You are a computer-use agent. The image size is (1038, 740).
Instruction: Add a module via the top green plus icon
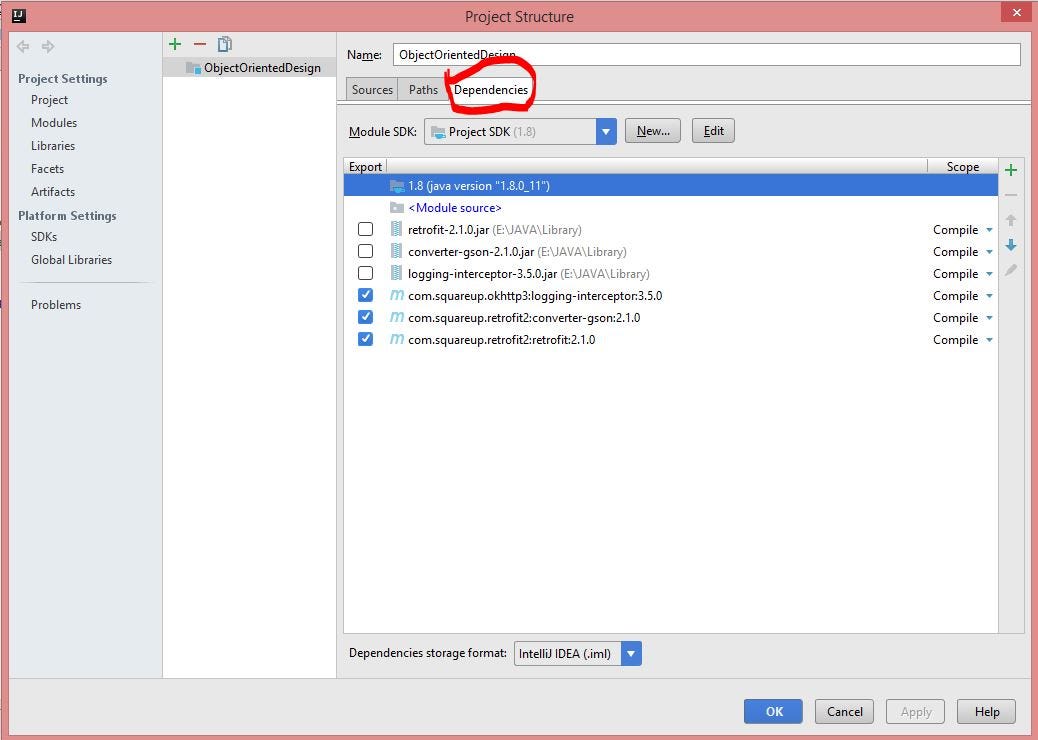pyautogui.click(x=175, y=44)
